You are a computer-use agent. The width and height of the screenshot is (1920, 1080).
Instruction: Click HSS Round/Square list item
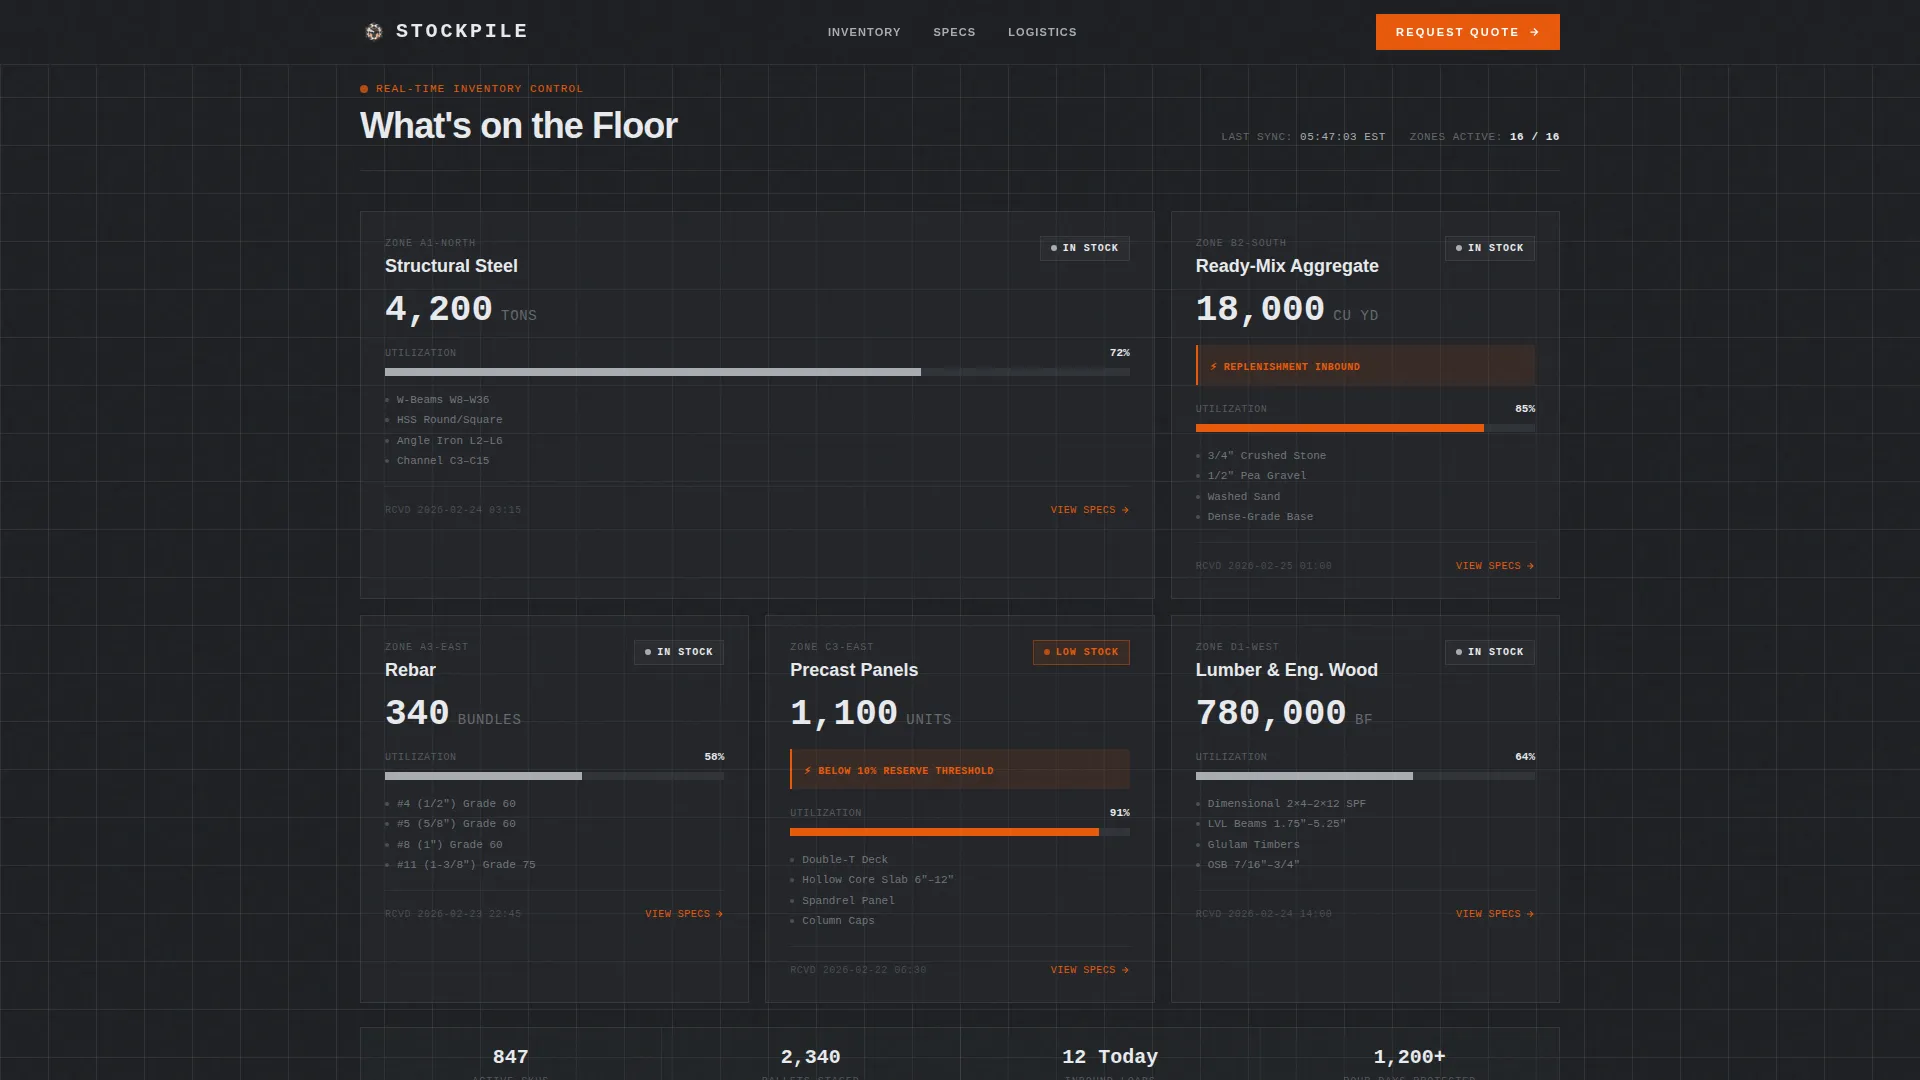pos(450,420)
